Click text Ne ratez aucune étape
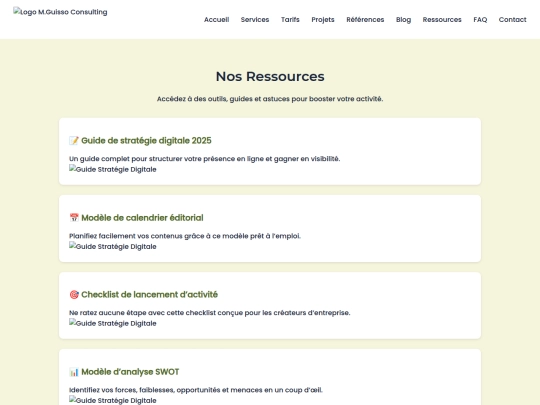The width and height of the screenshot is (540, 405). click(x=210, y=313)
